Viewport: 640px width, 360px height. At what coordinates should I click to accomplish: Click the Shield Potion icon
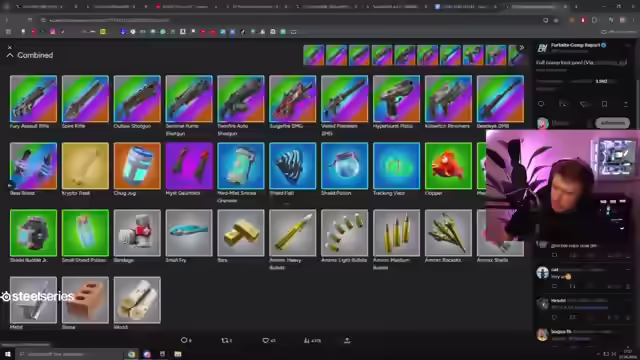pos(344,166)
